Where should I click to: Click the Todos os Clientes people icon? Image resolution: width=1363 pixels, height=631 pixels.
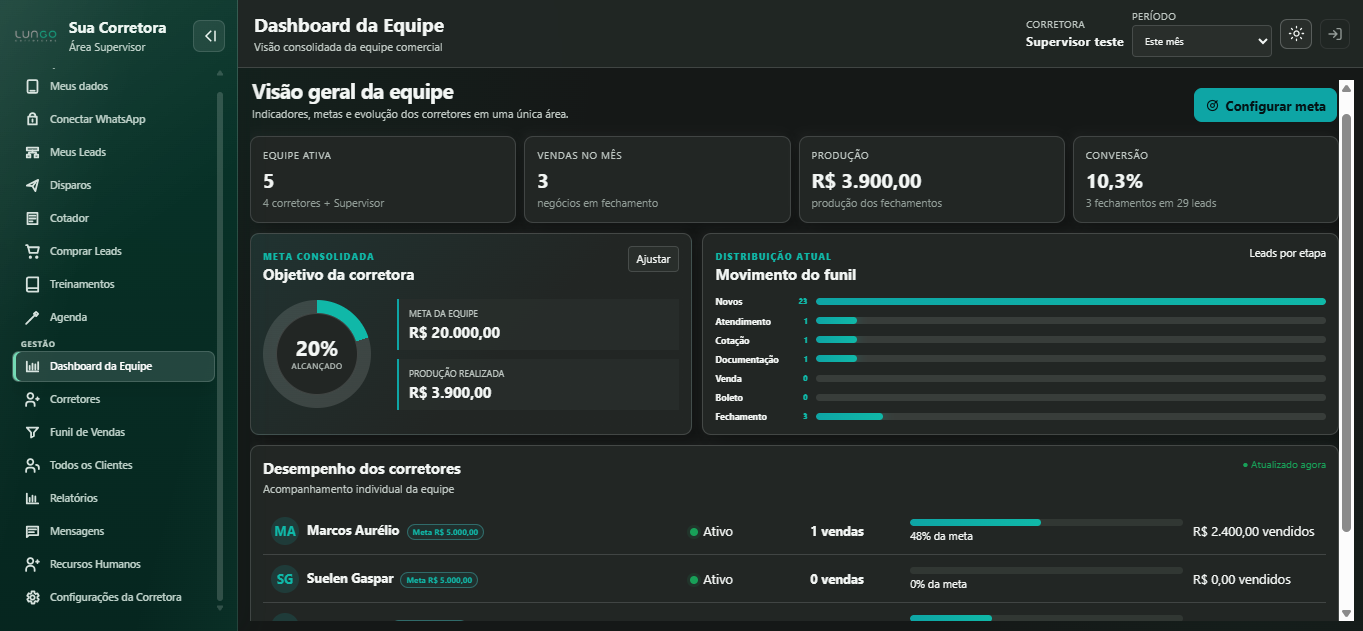pos(32,465)
